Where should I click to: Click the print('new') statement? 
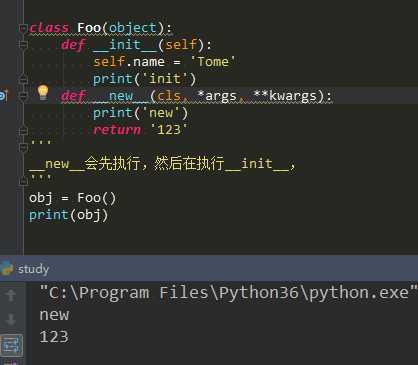pyautogui.click(x=140, y=113)
